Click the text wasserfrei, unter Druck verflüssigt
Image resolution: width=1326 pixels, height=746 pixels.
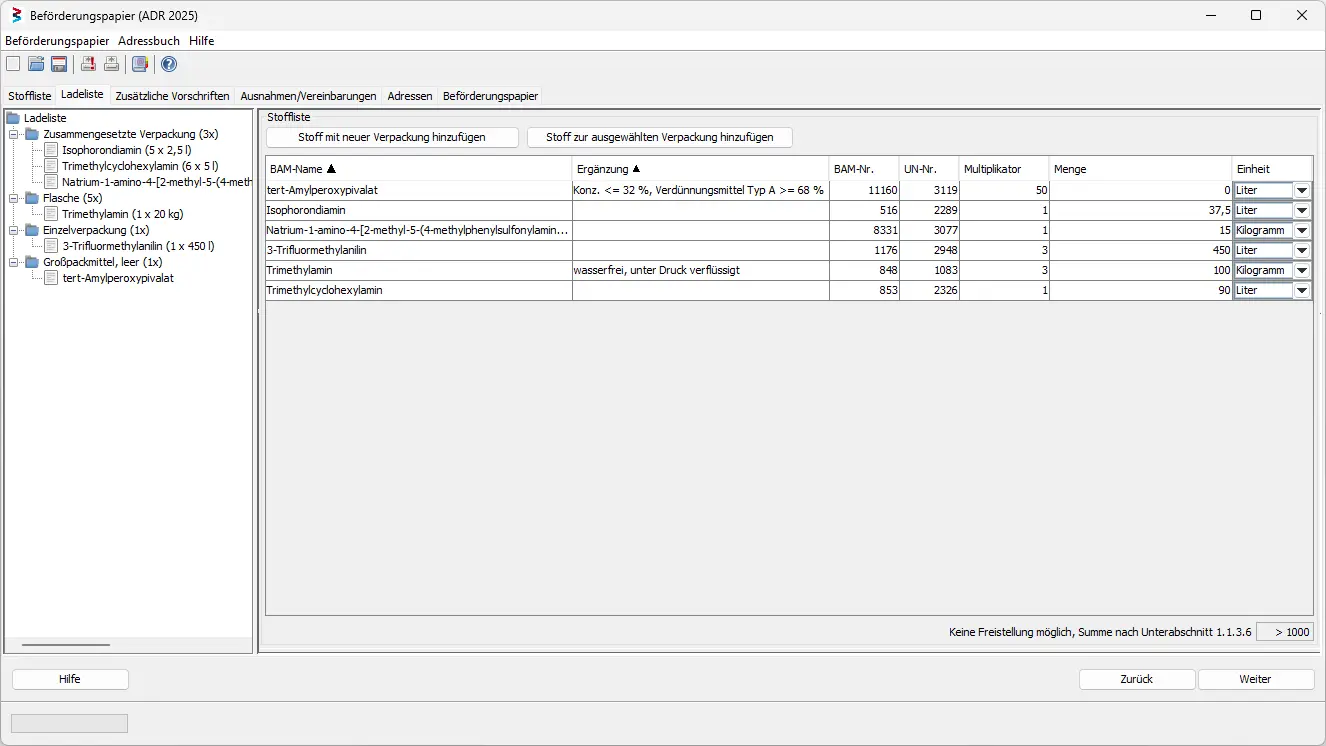tap(656, 270)
